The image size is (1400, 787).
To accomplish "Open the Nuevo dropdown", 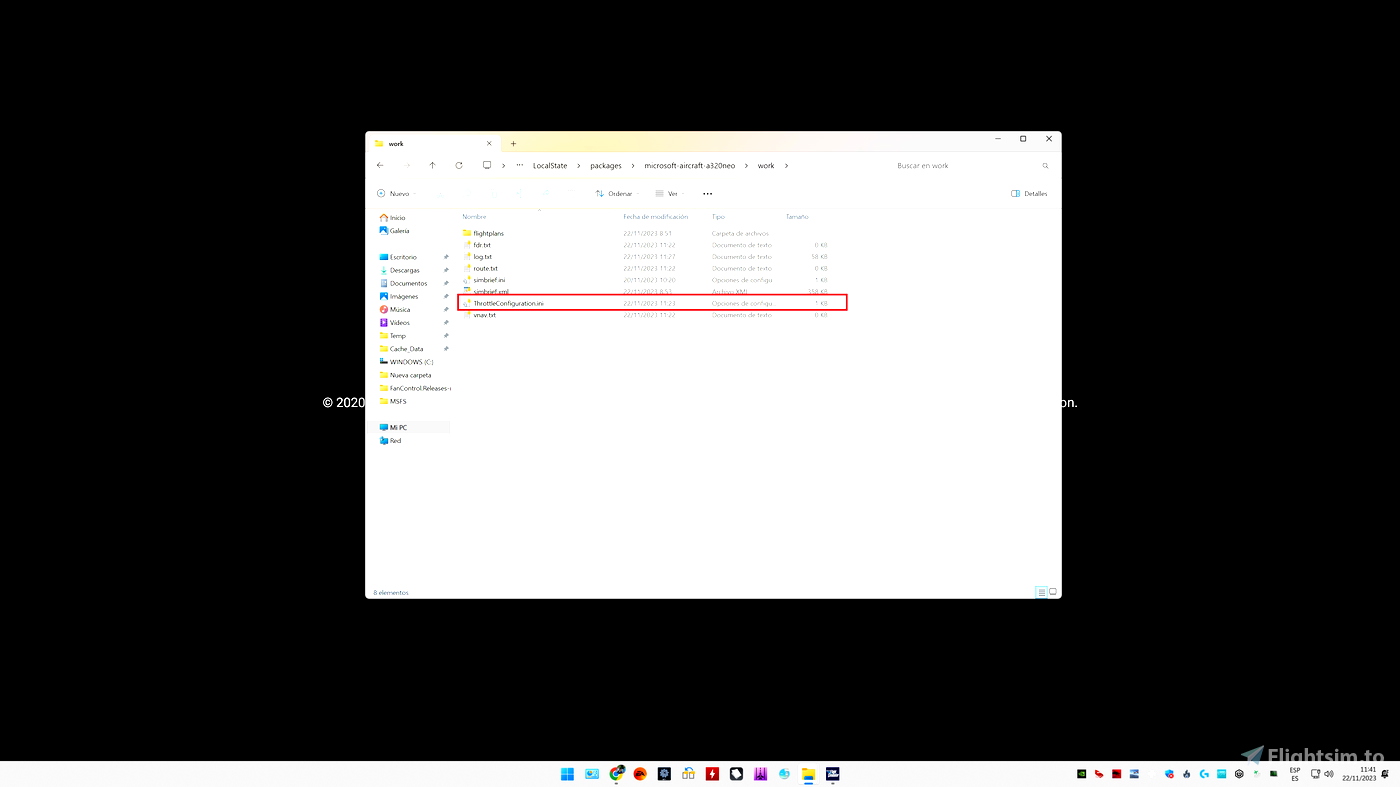I will [394, 194].
